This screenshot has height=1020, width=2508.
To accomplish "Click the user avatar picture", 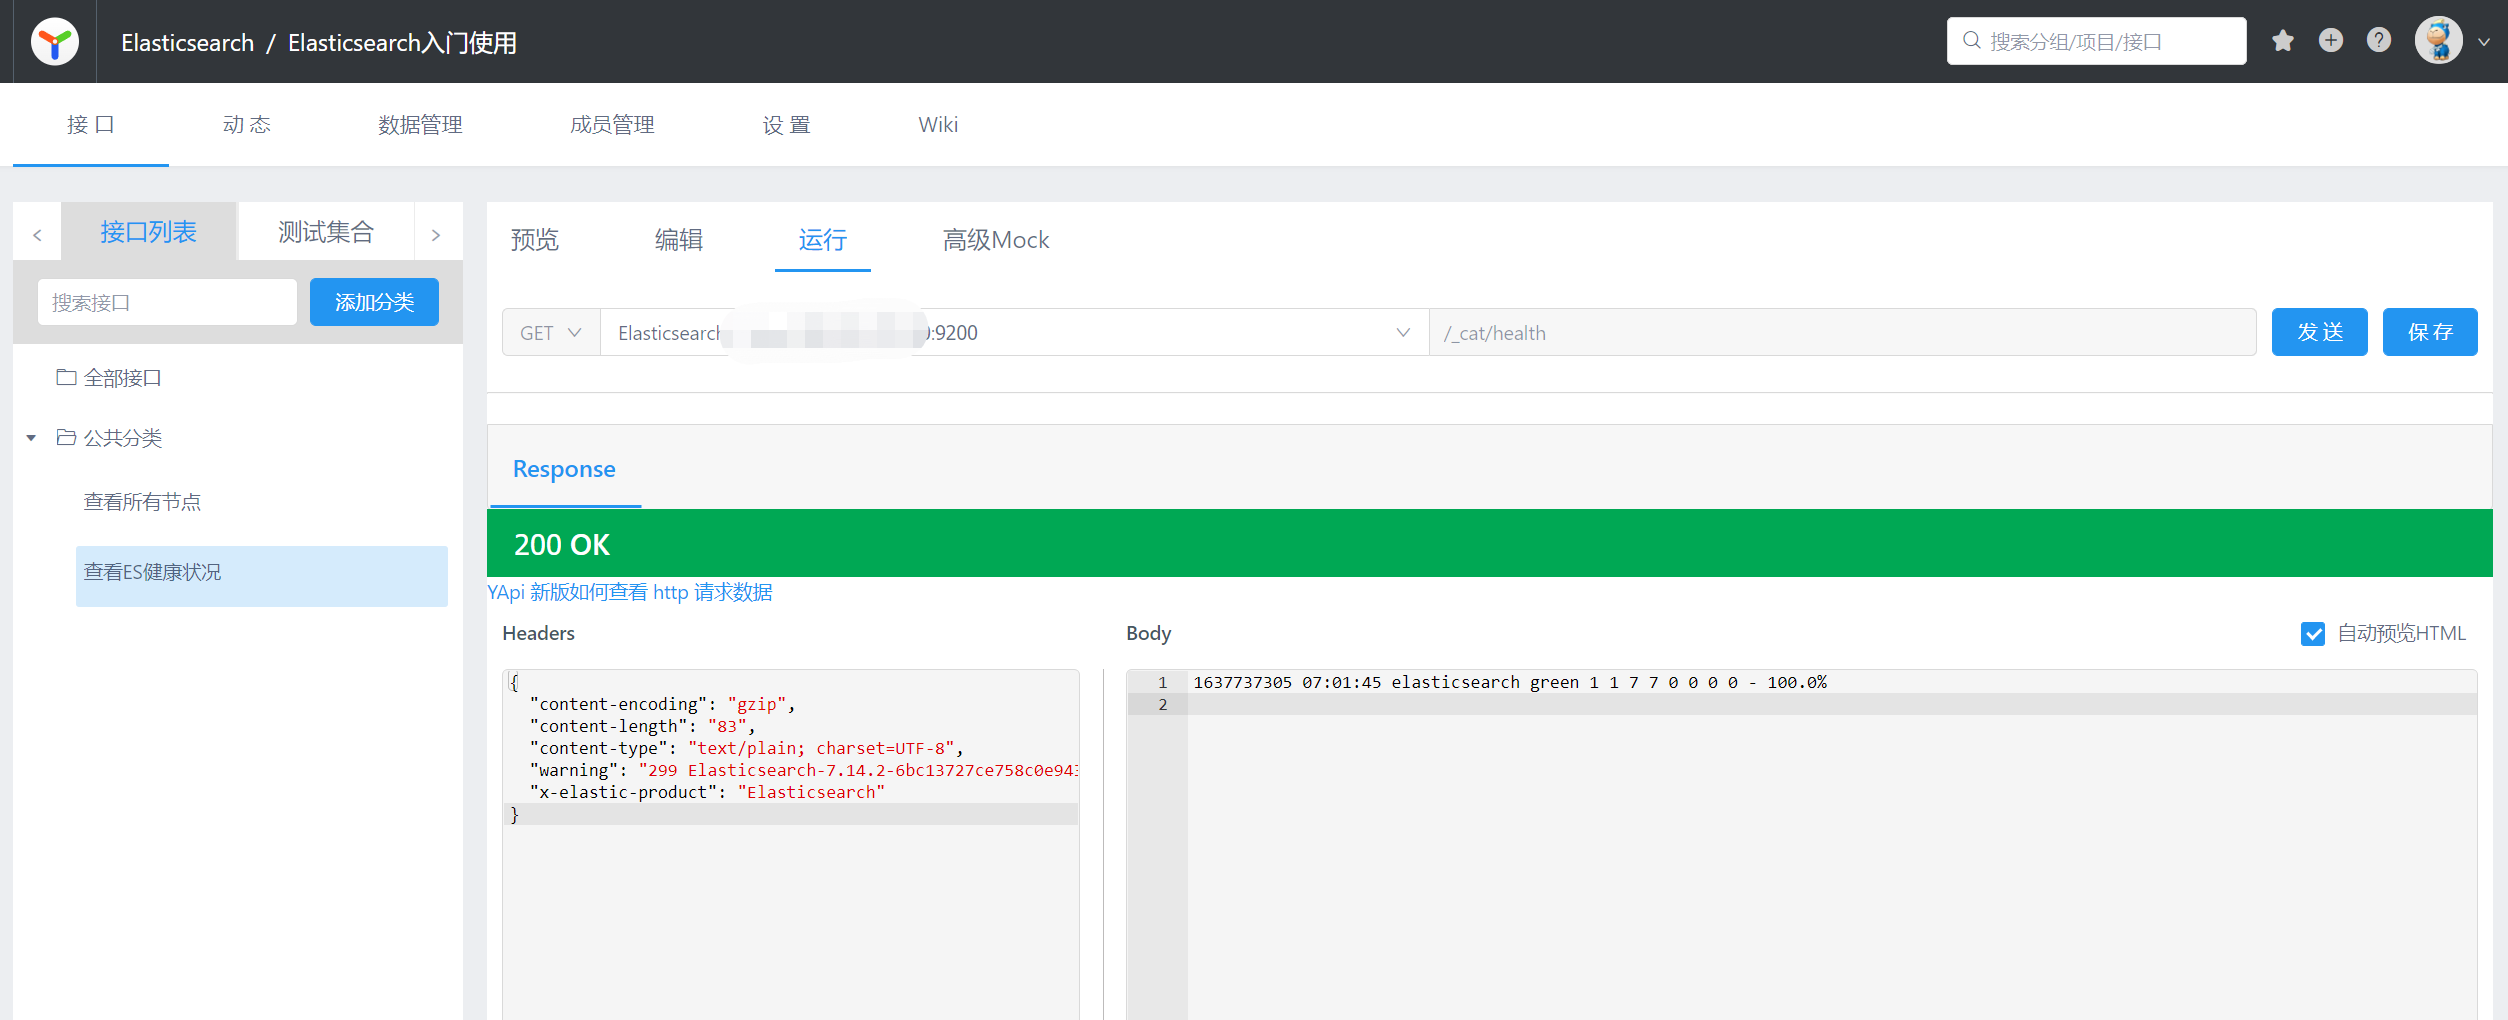I will (x=2439, y=41).
